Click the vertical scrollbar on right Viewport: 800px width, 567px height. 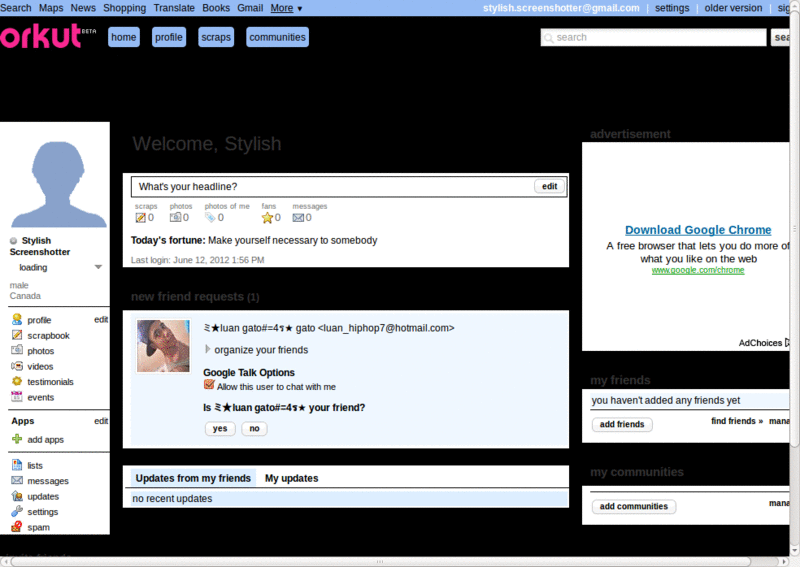pos(794,229)
